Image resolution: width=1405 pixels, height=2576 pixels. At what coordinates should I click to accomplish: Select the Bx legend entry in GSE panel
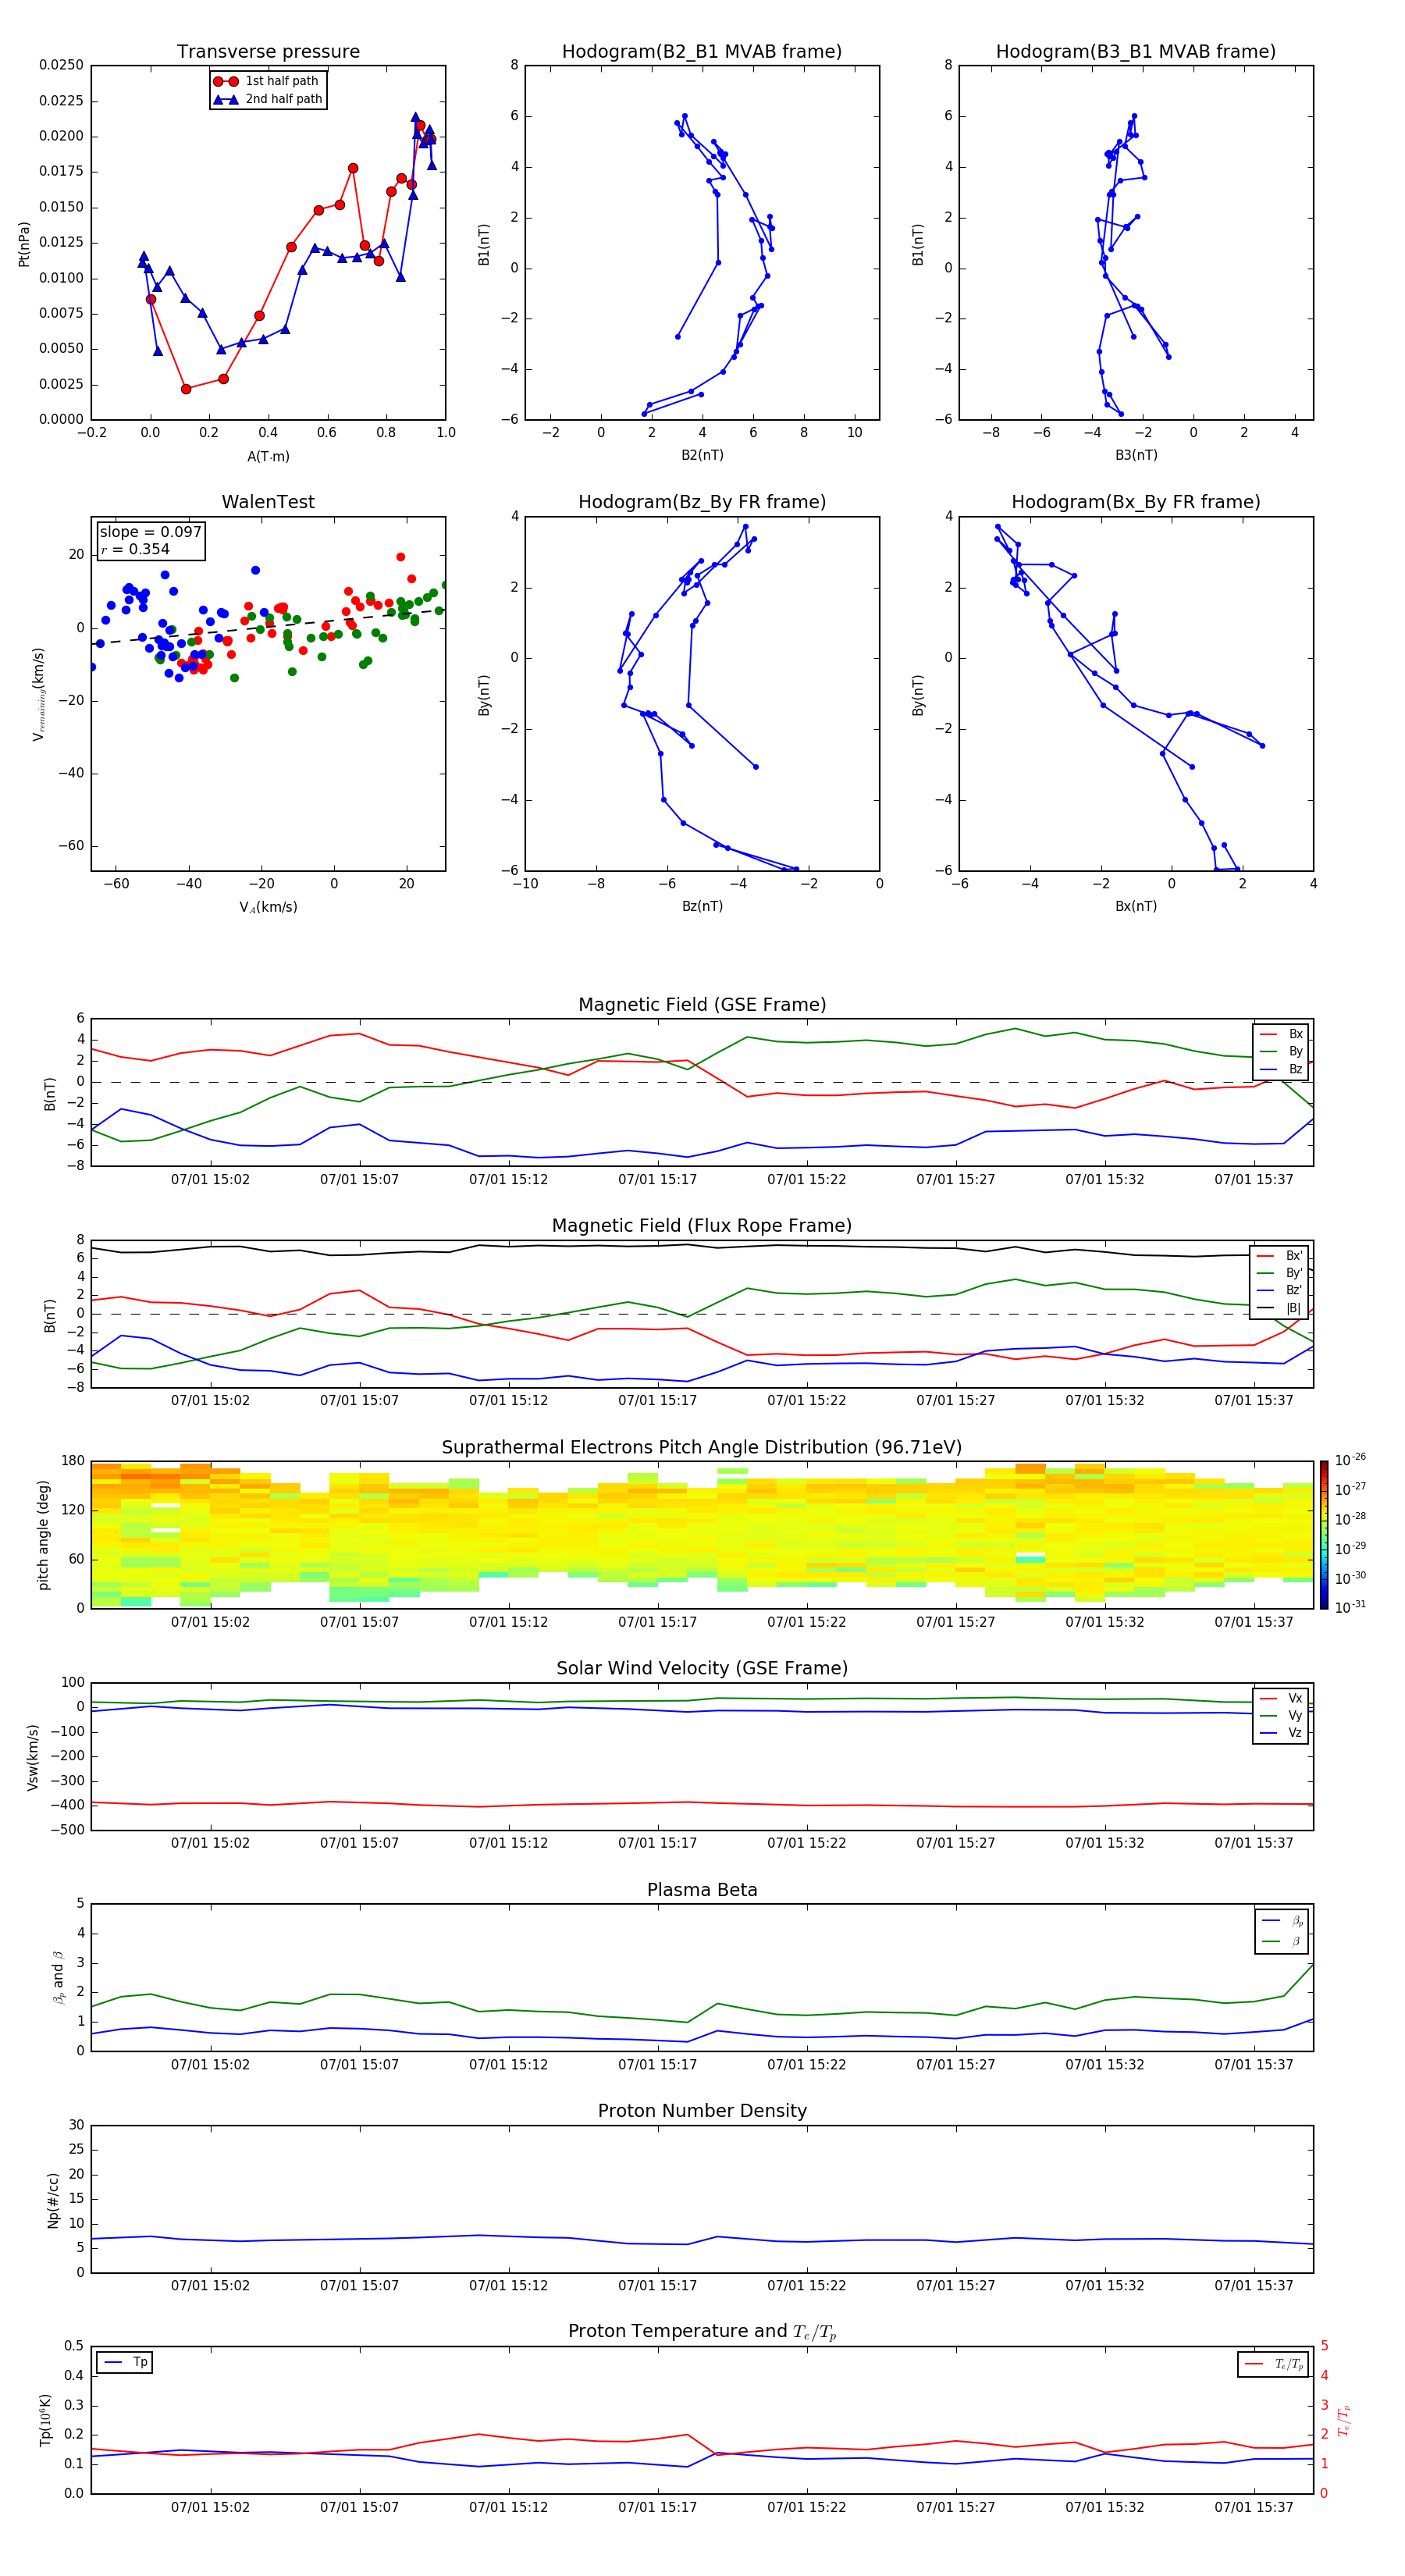point(1281,1034)
